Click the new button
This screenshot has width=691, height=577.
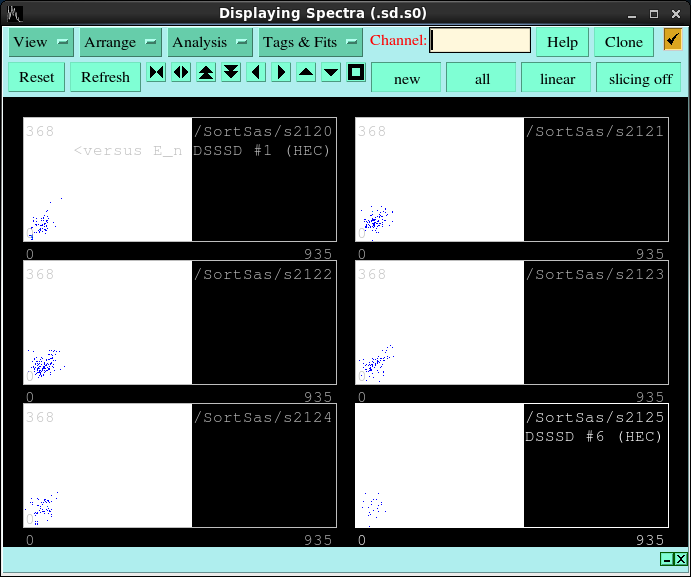pos(406,78)
